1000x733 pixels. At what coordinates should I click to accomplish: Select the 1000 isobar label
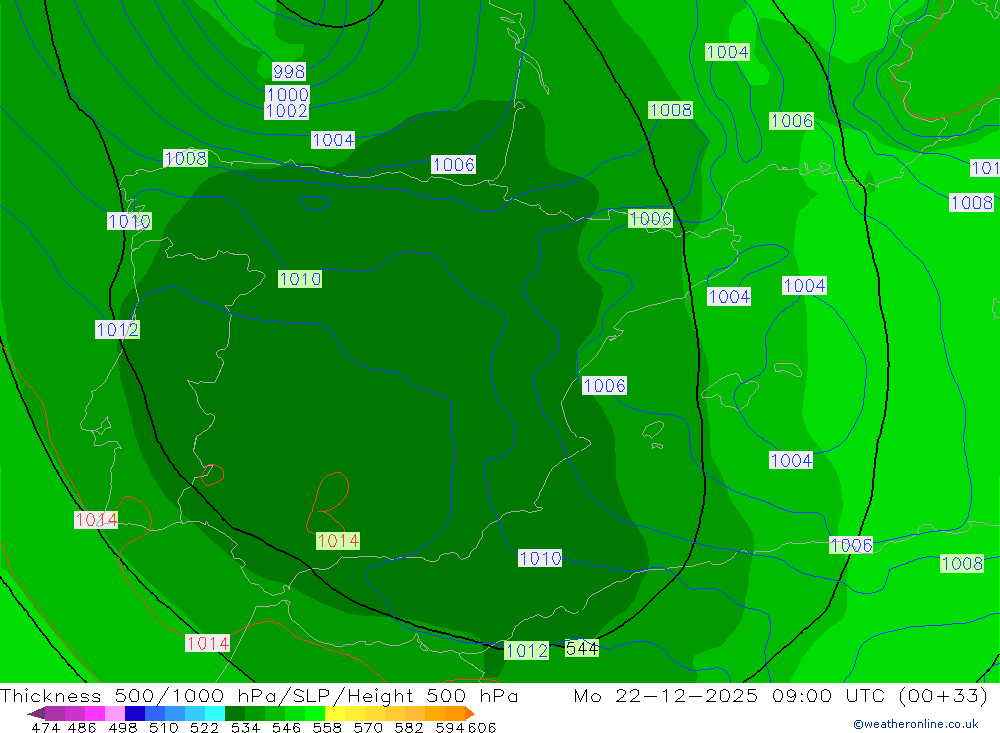coord(287,94)
